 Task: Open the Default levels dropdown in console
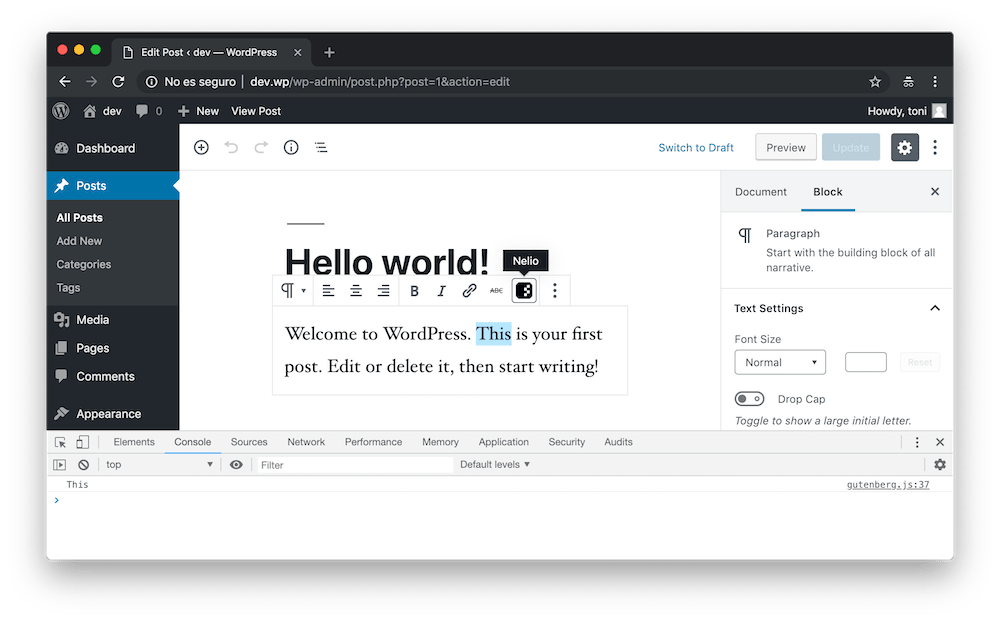click(x=495, y=465)
